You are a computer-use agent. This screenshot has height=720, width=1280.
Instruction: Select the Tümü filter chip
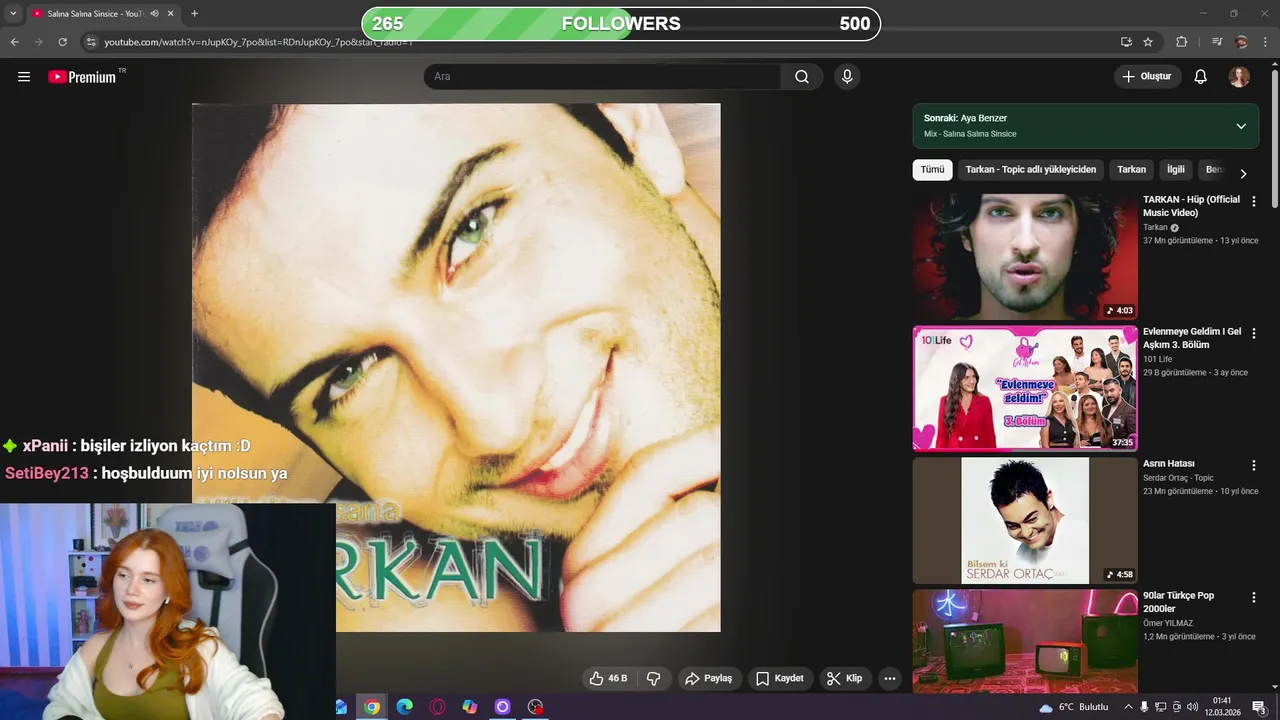tap(932, 170)
